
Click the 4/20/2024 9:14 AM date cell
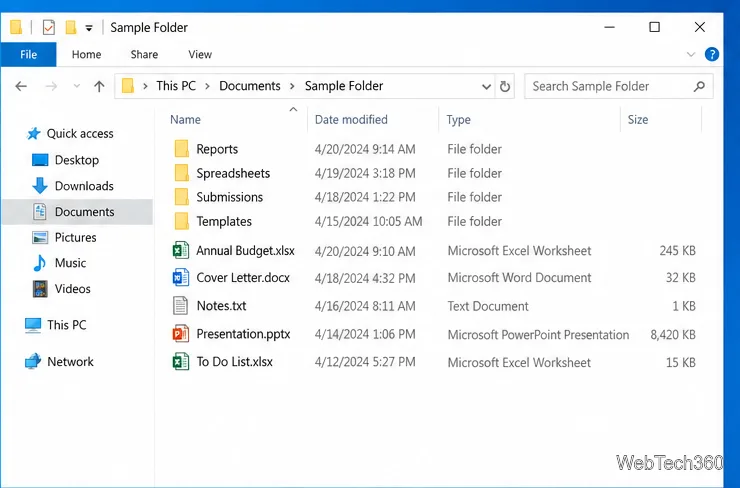coord(365,149)
